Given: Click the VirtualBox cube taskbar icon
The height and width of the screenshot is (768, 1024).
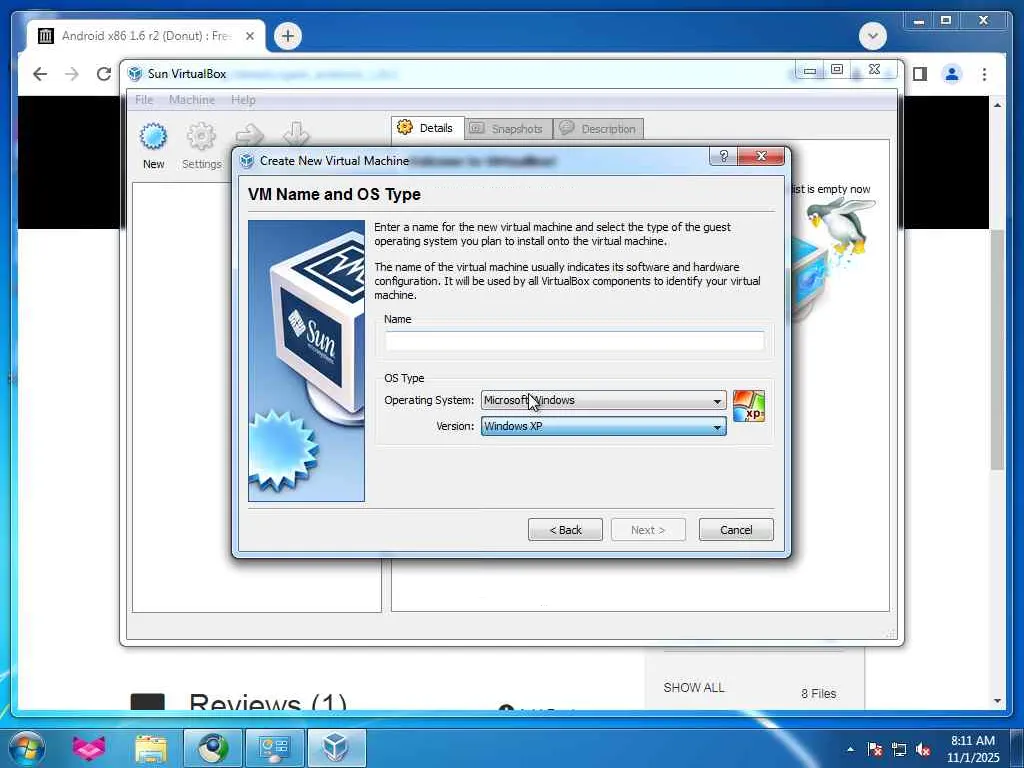Looking at the screenshot, I should pyautogui.click(x=336, y=748).
